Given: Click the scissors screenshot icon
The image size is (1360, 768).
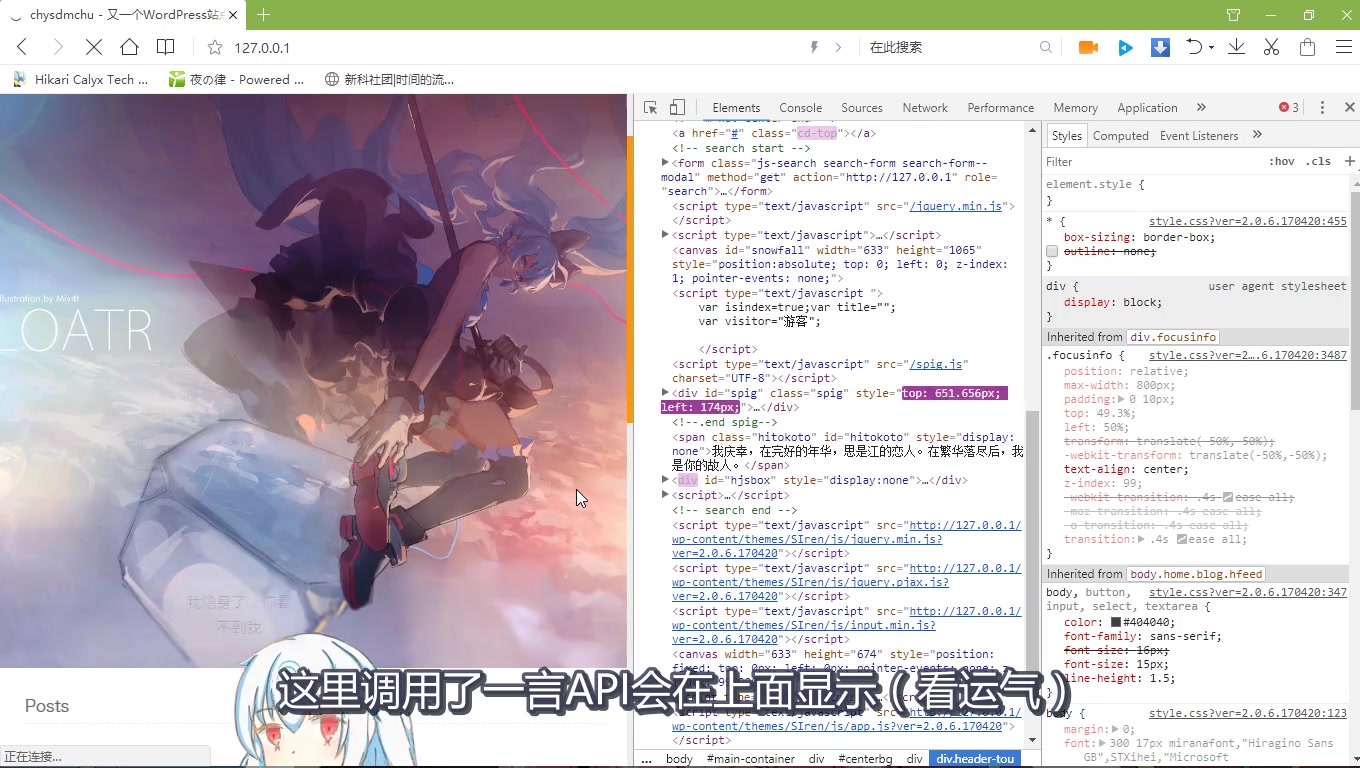Looking at the screenshot, I should coord(1271,47).
